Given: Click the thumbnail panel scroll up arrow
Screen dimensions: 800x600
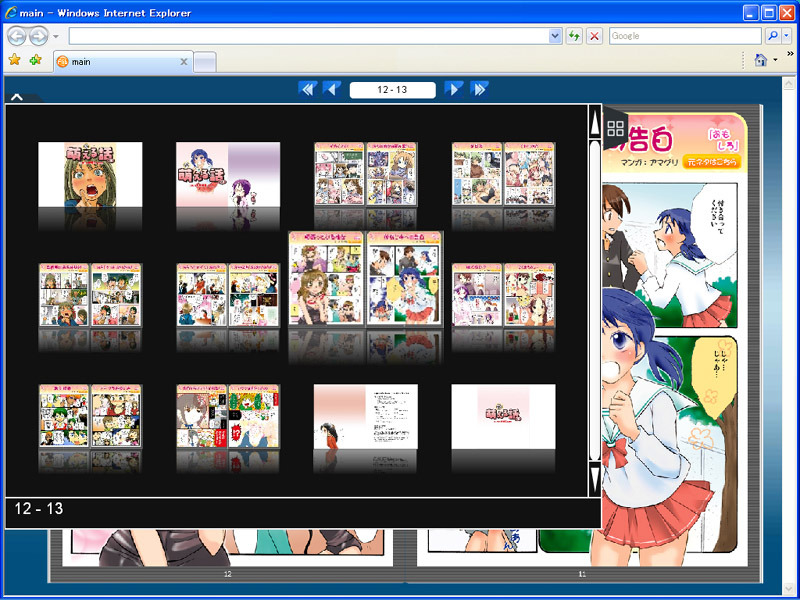Looking at the screenshot, I should click(x=594, y=123).
